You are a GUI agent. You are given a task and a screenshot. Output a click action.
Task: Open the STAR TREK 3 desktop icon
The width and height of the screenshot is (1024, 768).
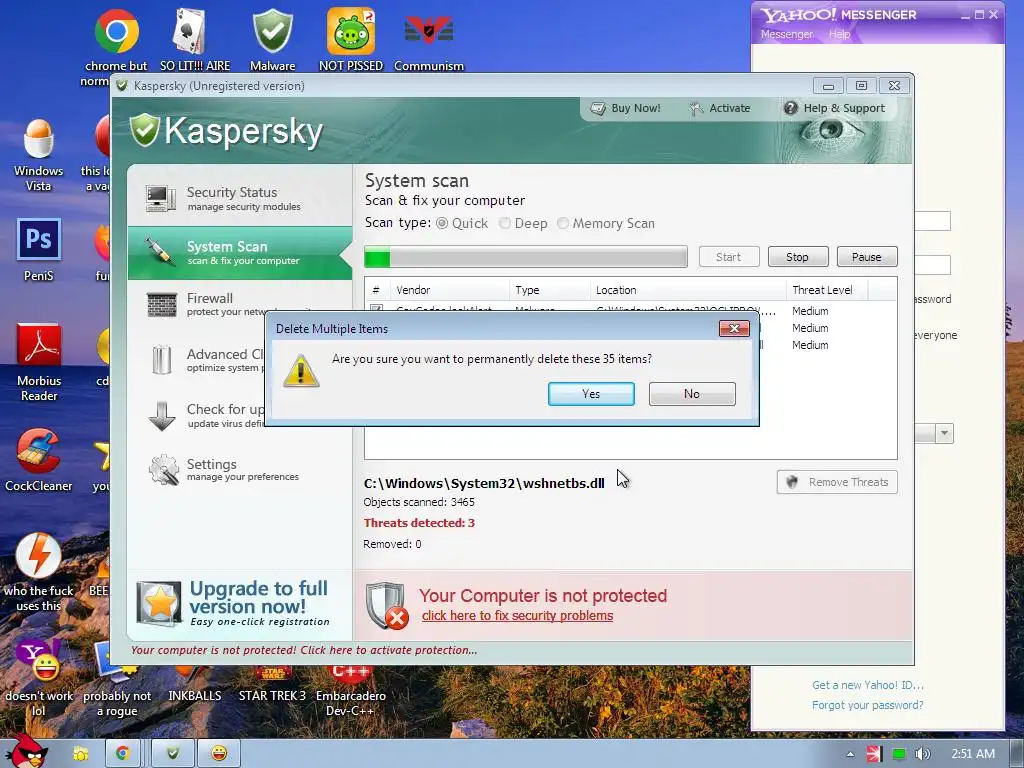pos(272,673)
